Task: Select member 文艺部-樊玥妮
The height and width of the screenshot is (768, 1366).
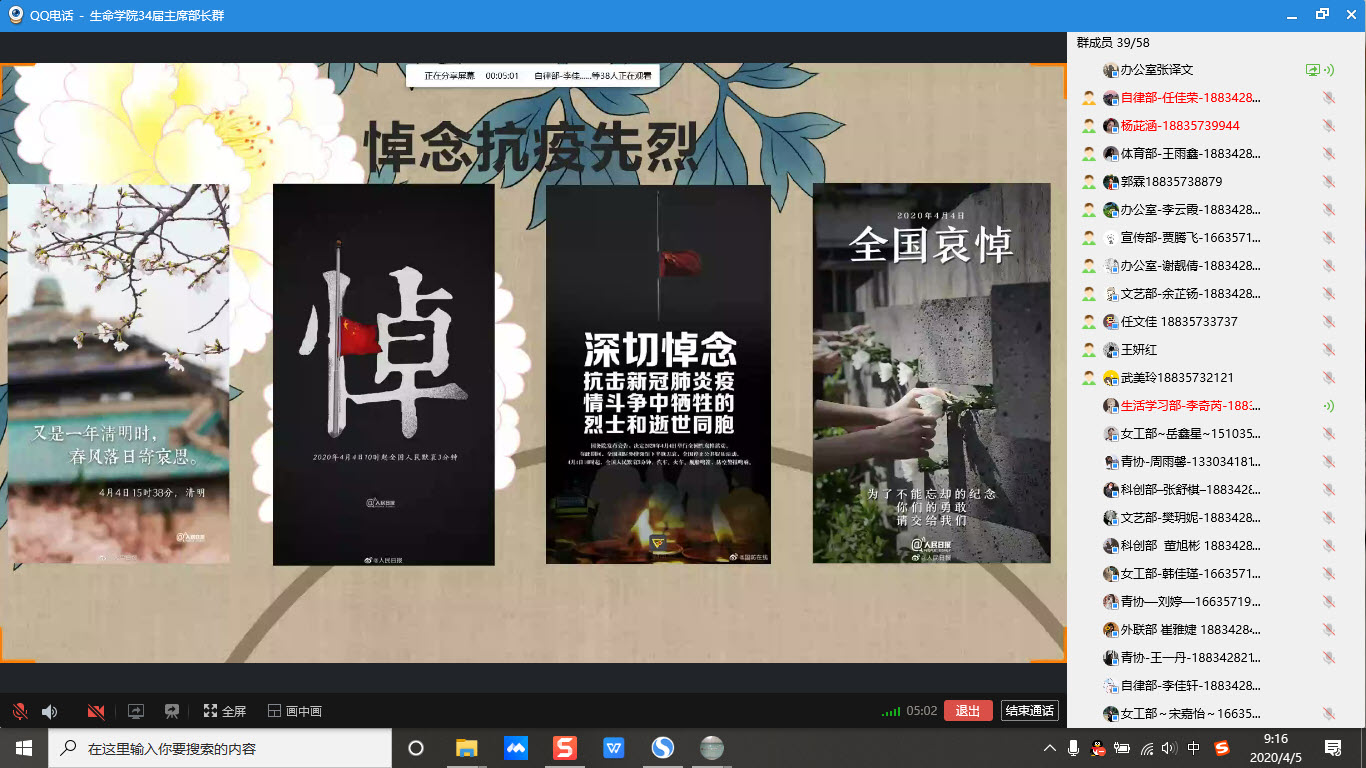Action: [1190, 518]
